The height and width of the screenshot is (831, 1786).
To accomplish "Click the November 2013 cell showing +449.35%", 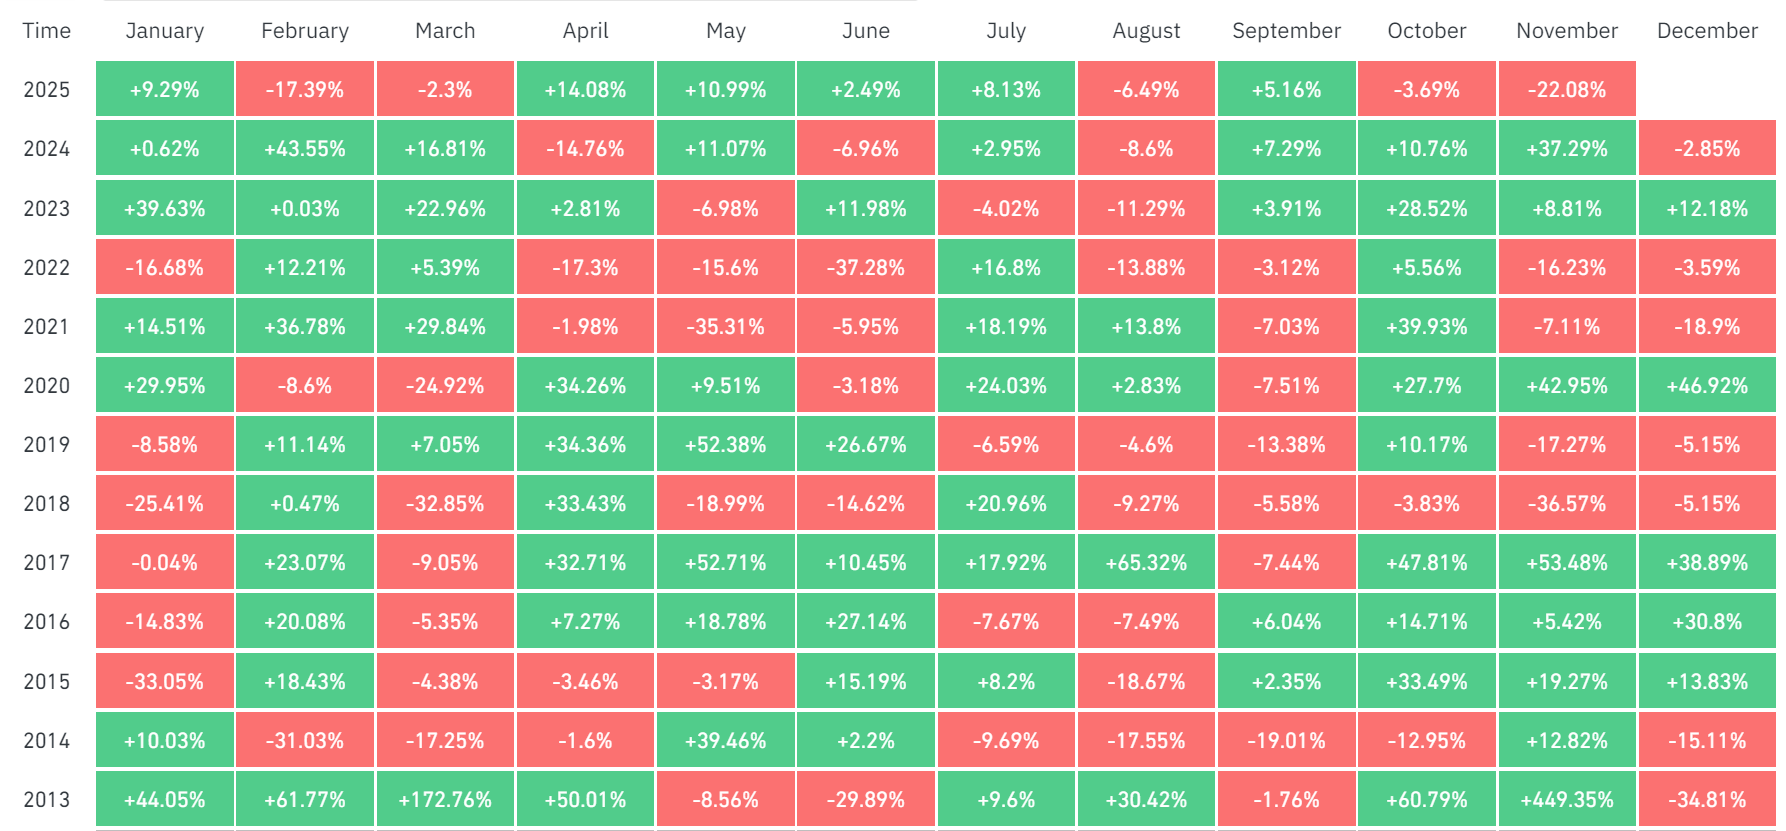I will point(1567,800).
